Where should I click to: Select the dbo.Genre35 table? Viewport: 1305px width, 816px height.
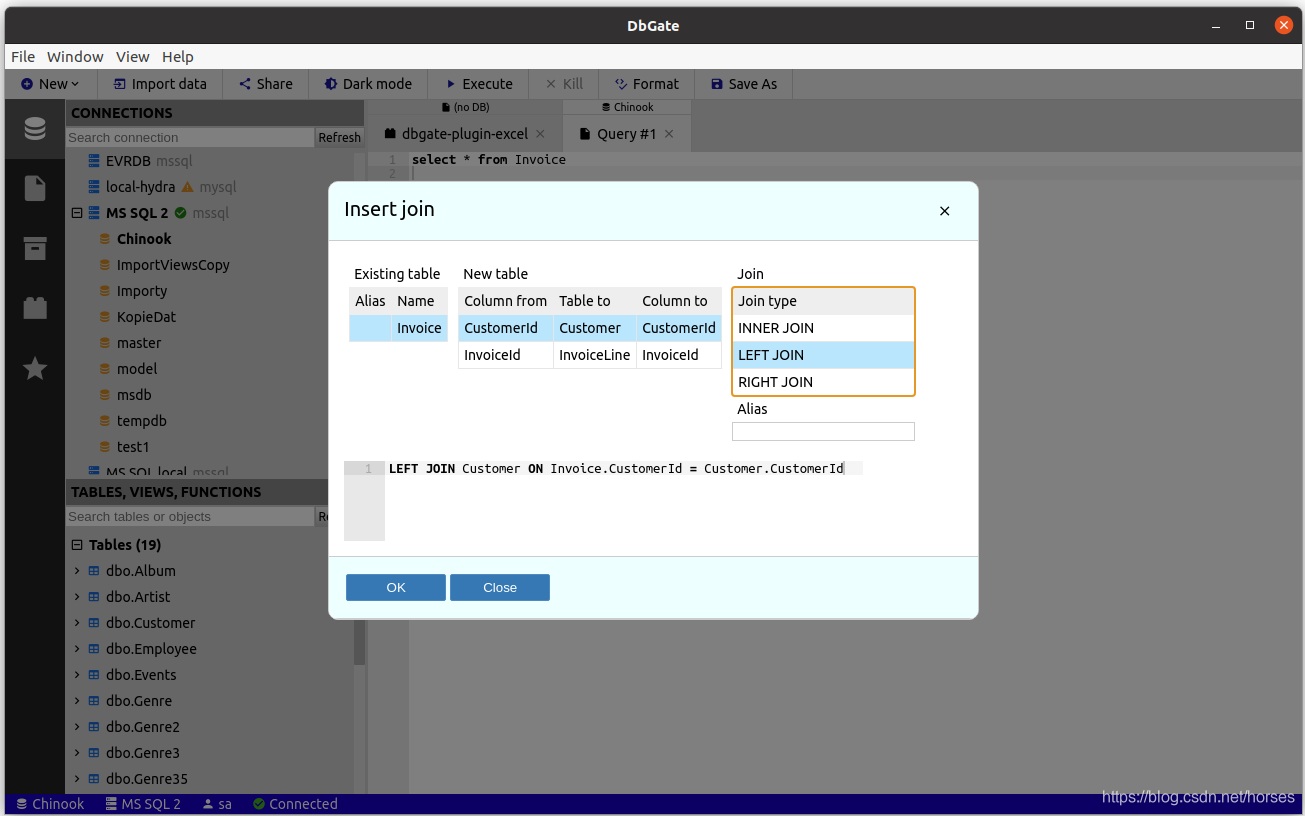(x=147, y=779)
